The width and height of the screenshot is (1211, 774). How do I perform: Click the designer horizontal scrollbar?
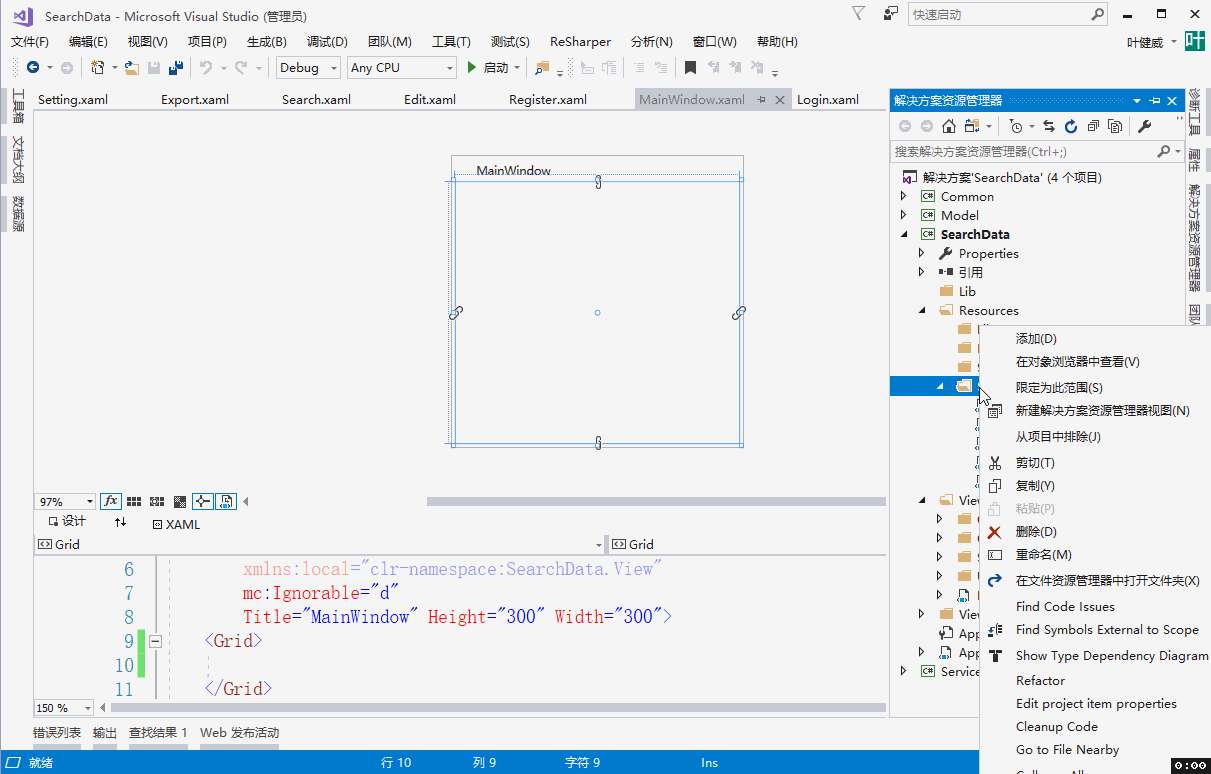(x=656, y=501)
